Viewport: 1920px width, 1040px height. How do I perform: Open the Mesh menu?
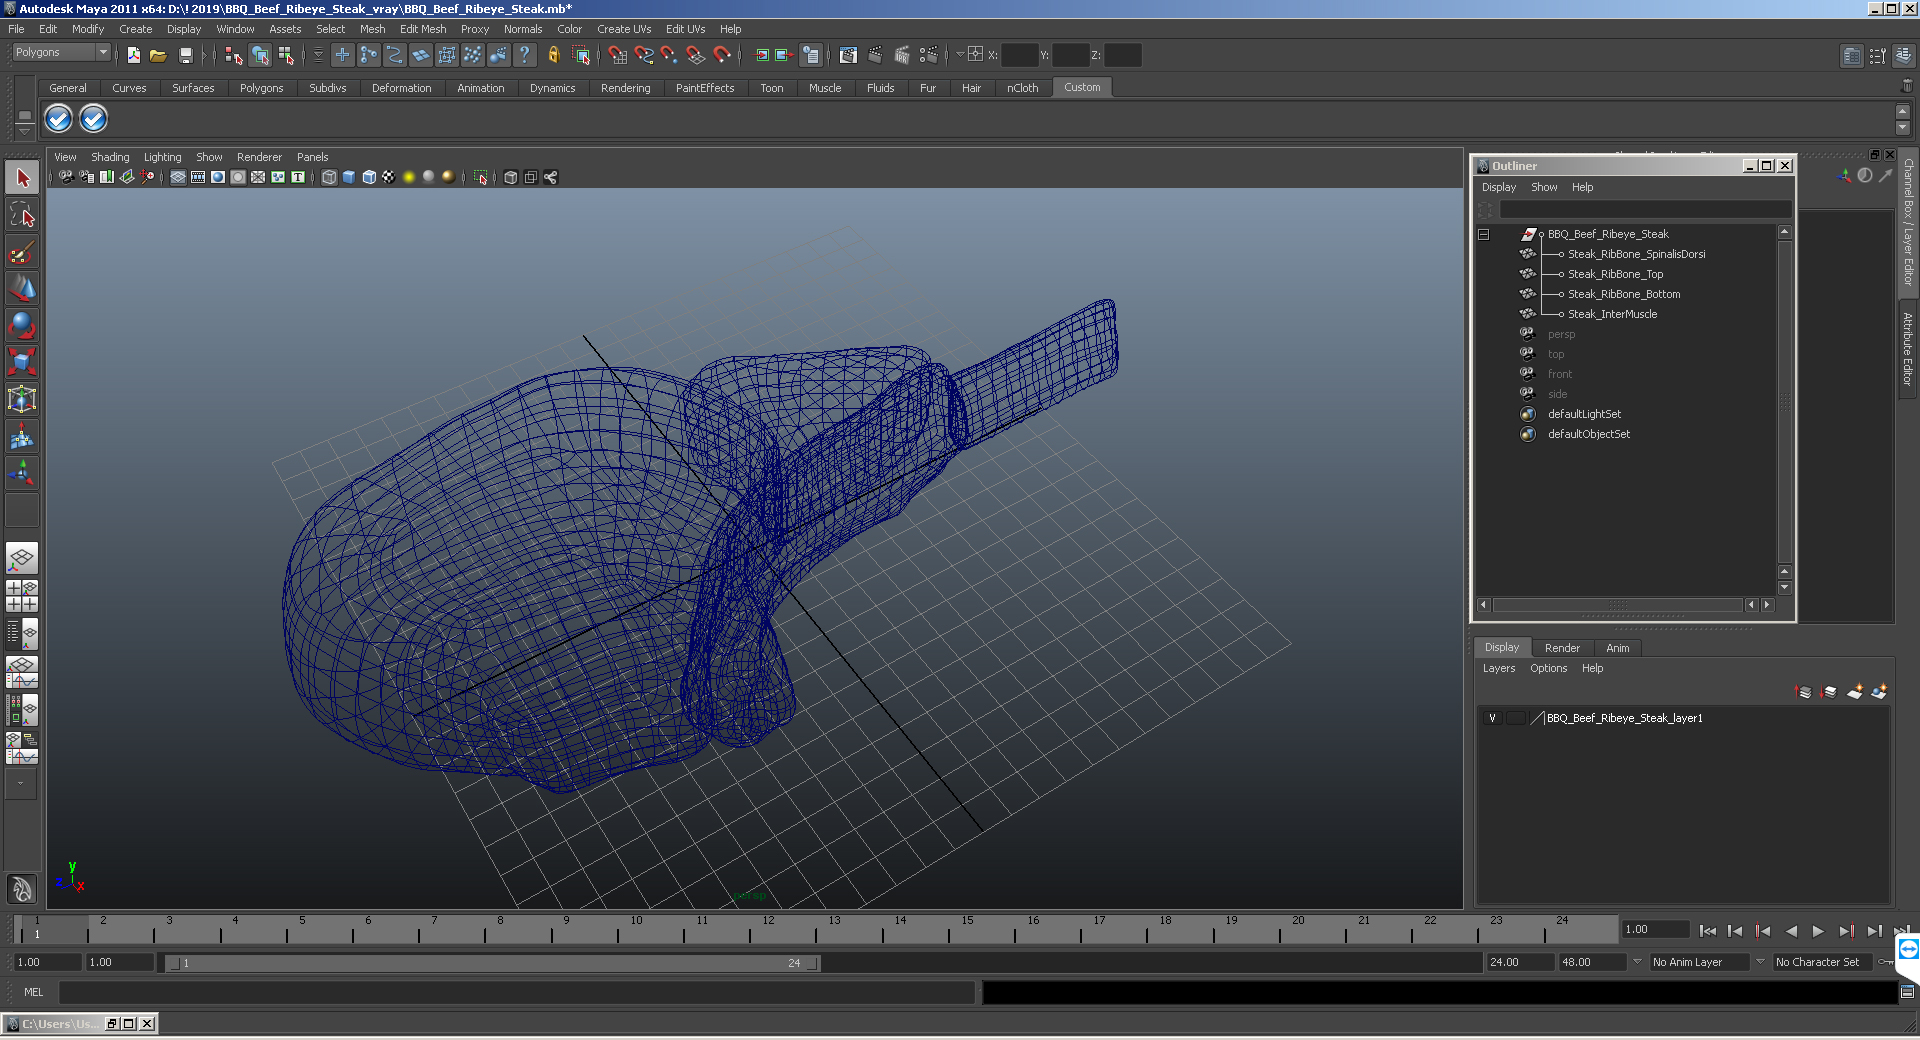[373, 29]
